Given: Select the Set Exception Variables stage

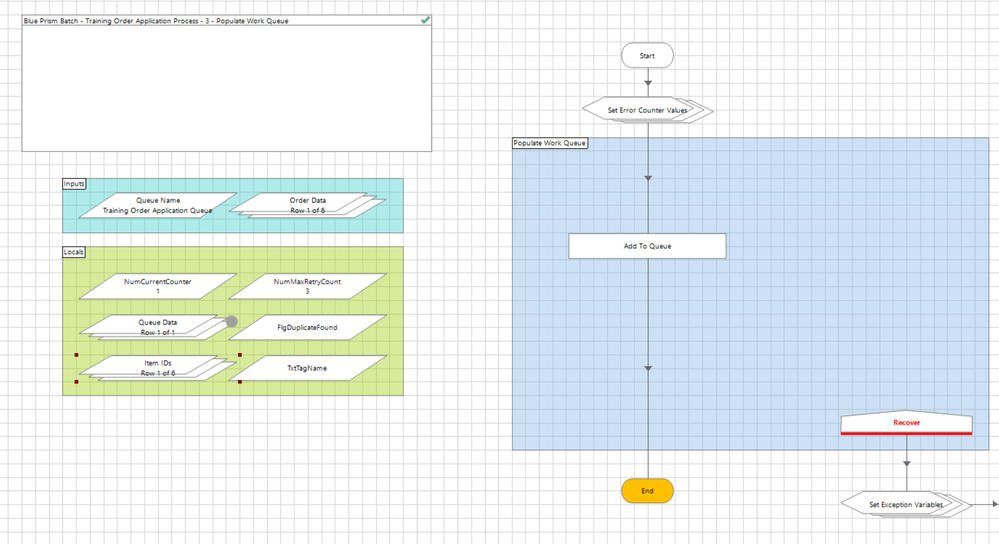Looking at the screenshot, I should pos(906,505).
